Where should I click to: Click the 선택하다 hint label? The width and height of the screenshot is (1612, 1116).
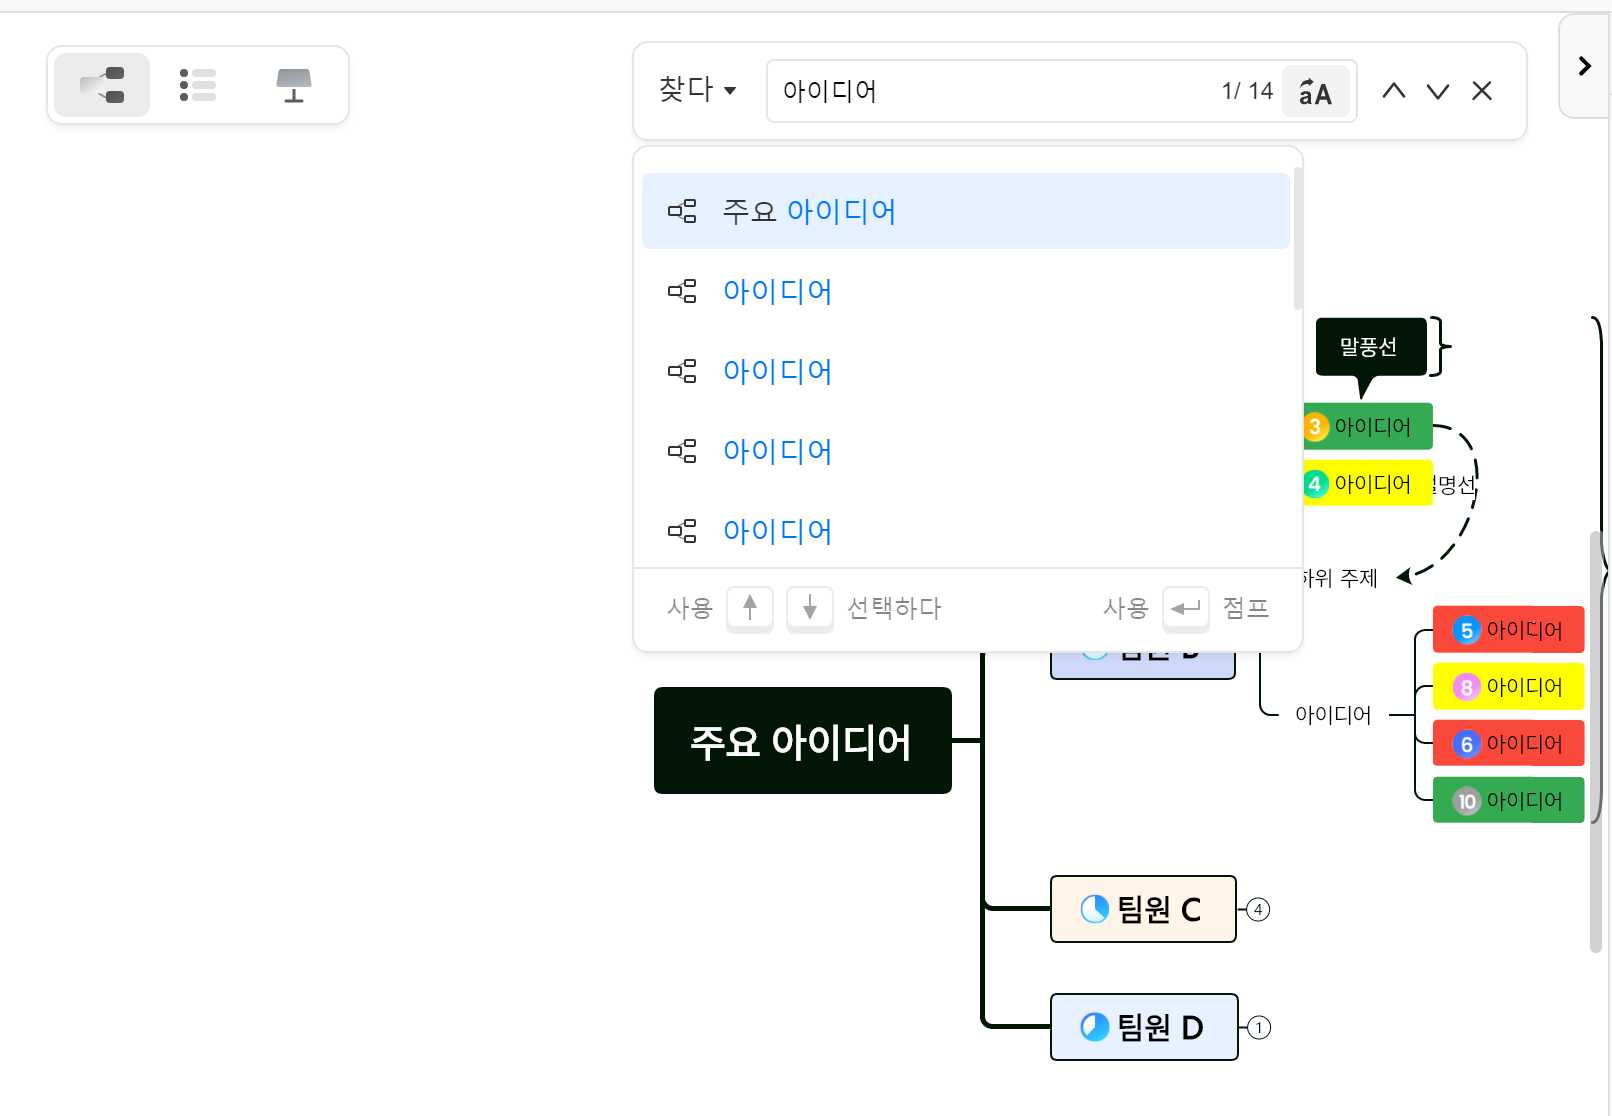(x=894, y=608)
